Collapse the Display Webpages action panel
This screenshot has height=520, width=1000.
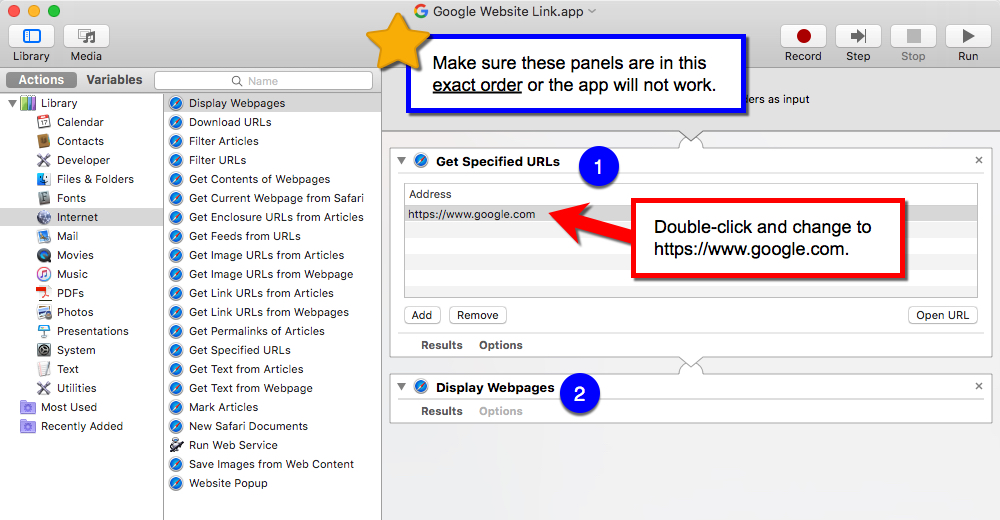[x=401, y=387]
